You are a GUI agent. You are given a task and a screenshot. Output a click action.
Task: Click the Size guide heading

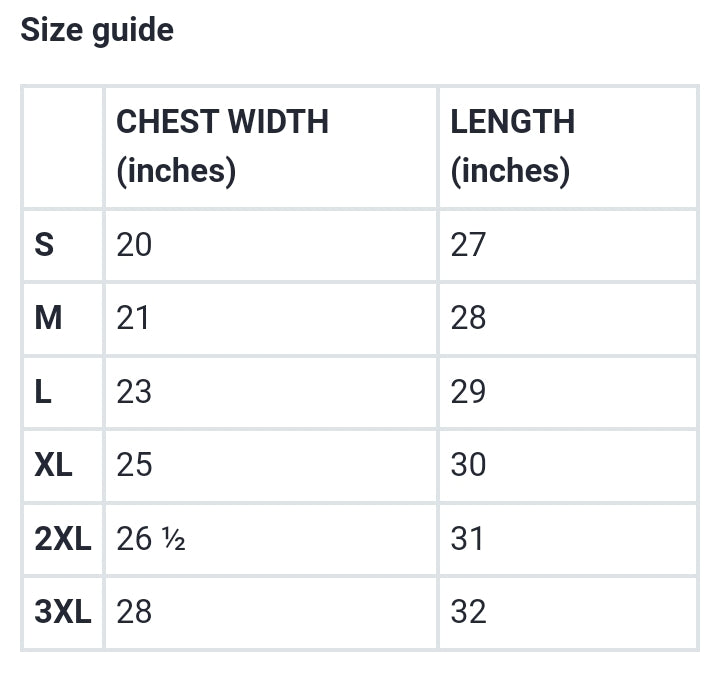coord(97,30)
